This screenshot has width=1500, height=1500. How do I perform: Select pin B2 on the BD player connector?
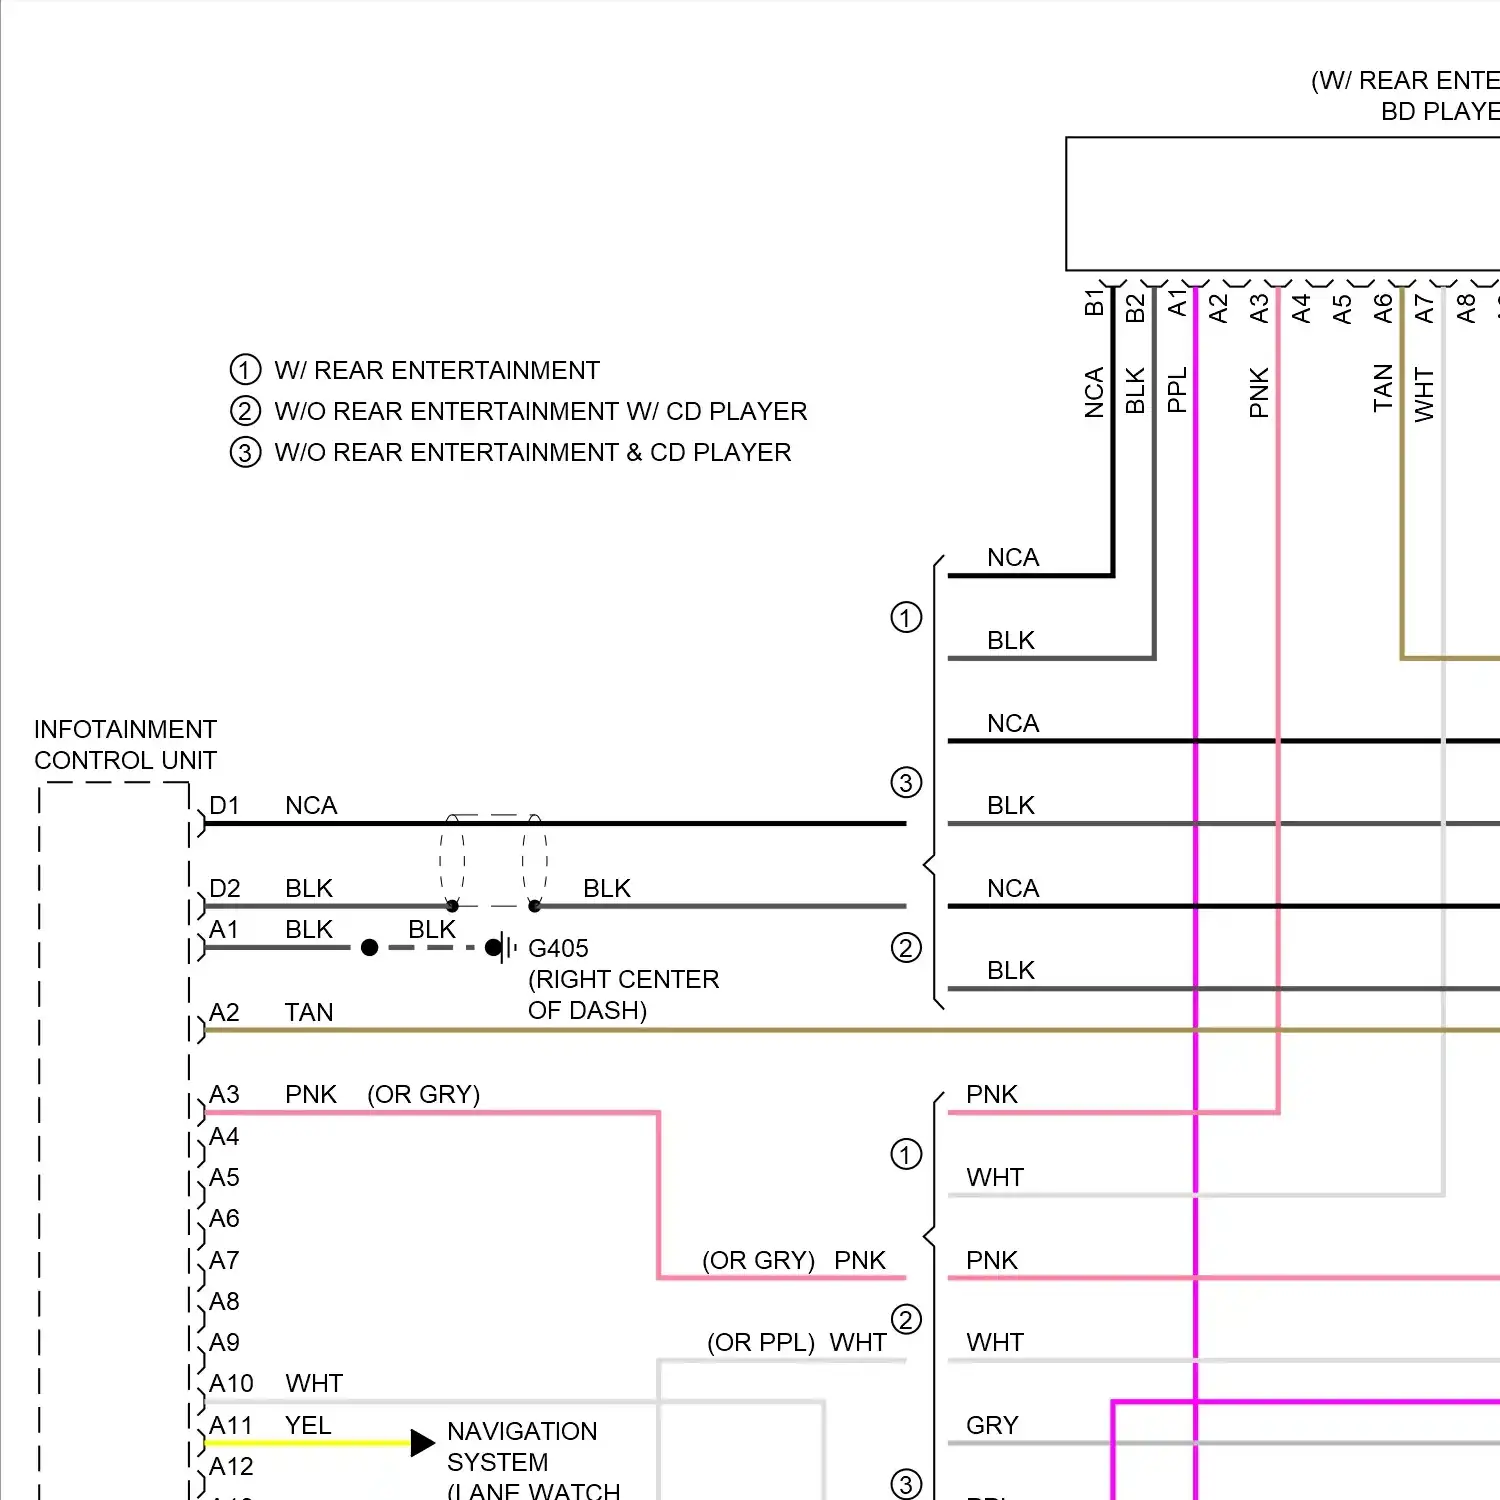click(1135, 308)
